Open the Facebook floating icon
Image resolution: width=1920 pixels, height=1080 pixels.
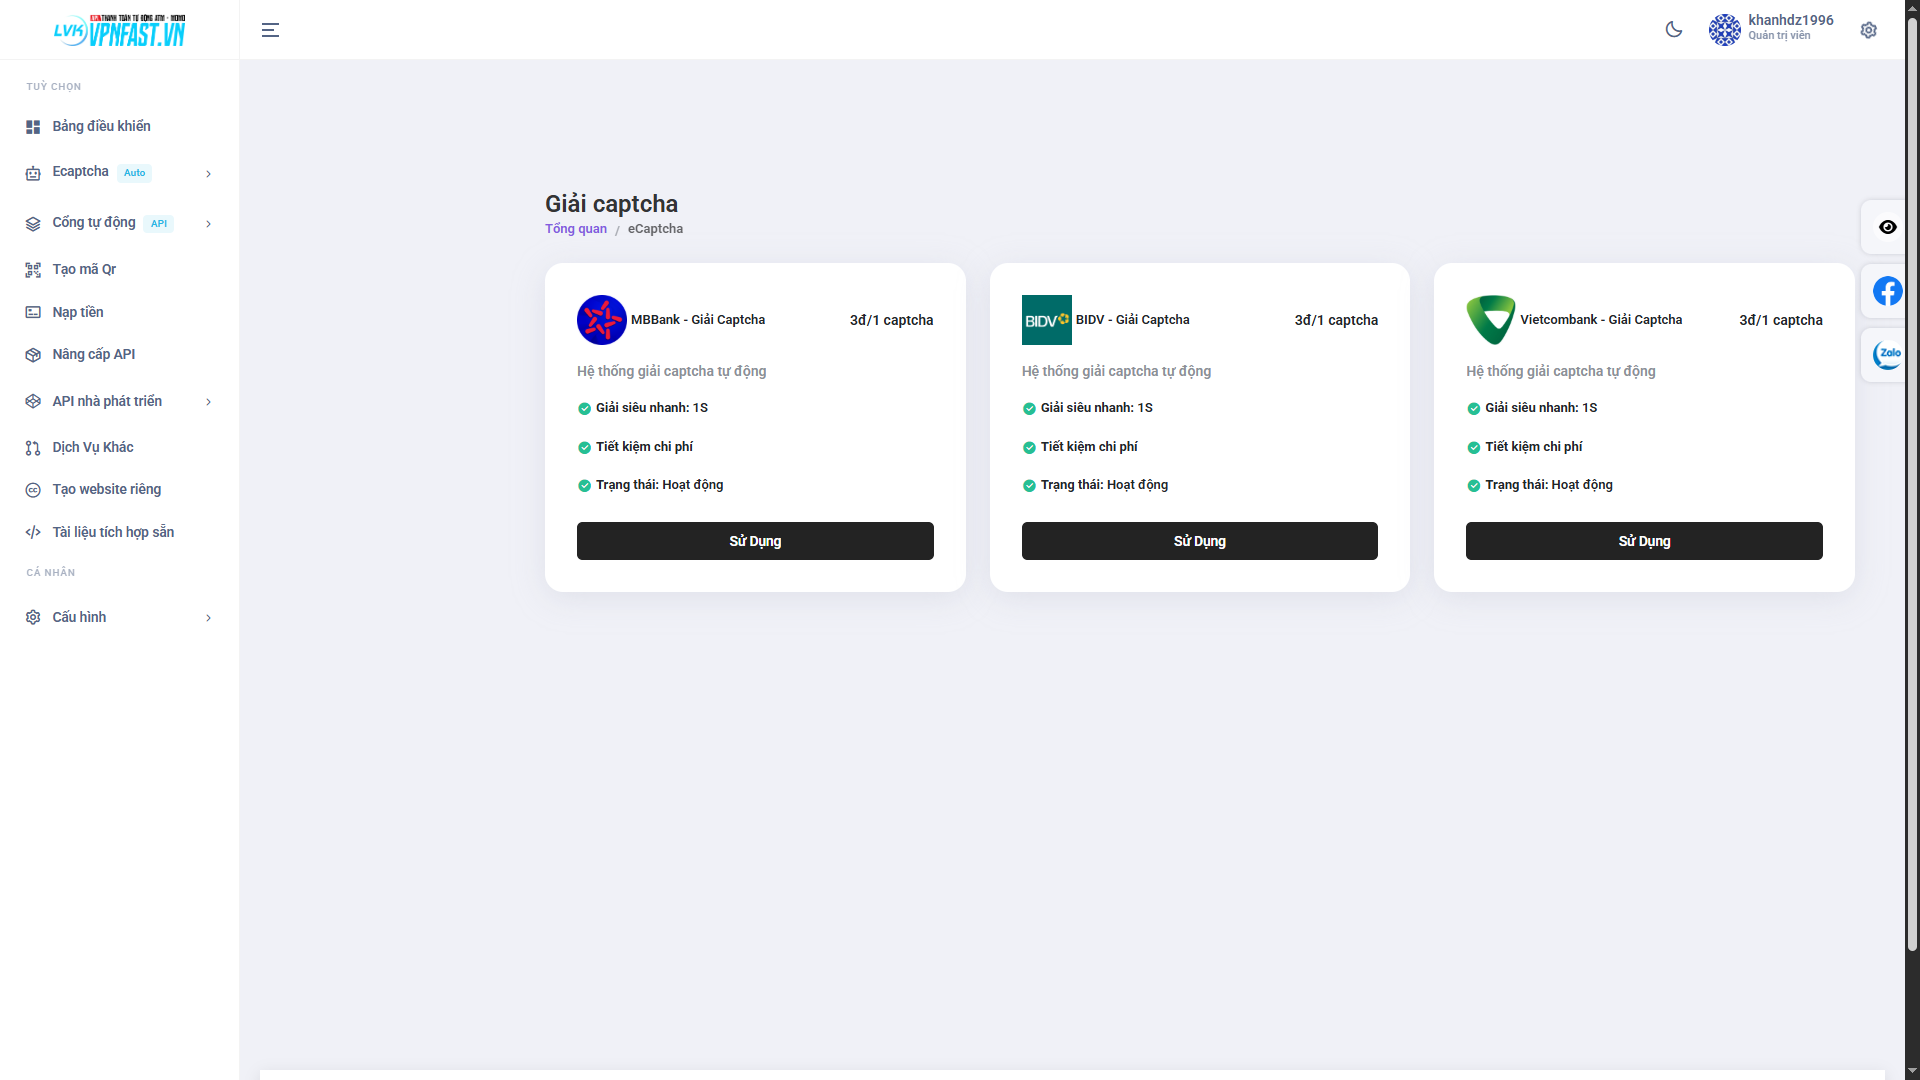click(x=1887, y=291)
